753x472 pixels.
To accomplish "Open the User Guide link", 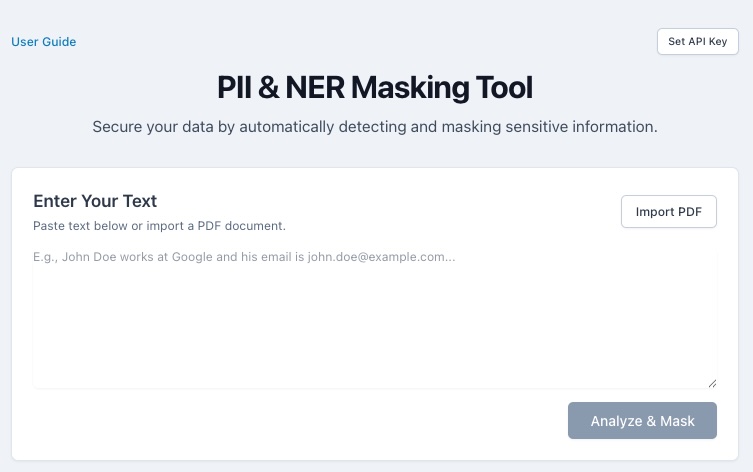I will (44, 42).
